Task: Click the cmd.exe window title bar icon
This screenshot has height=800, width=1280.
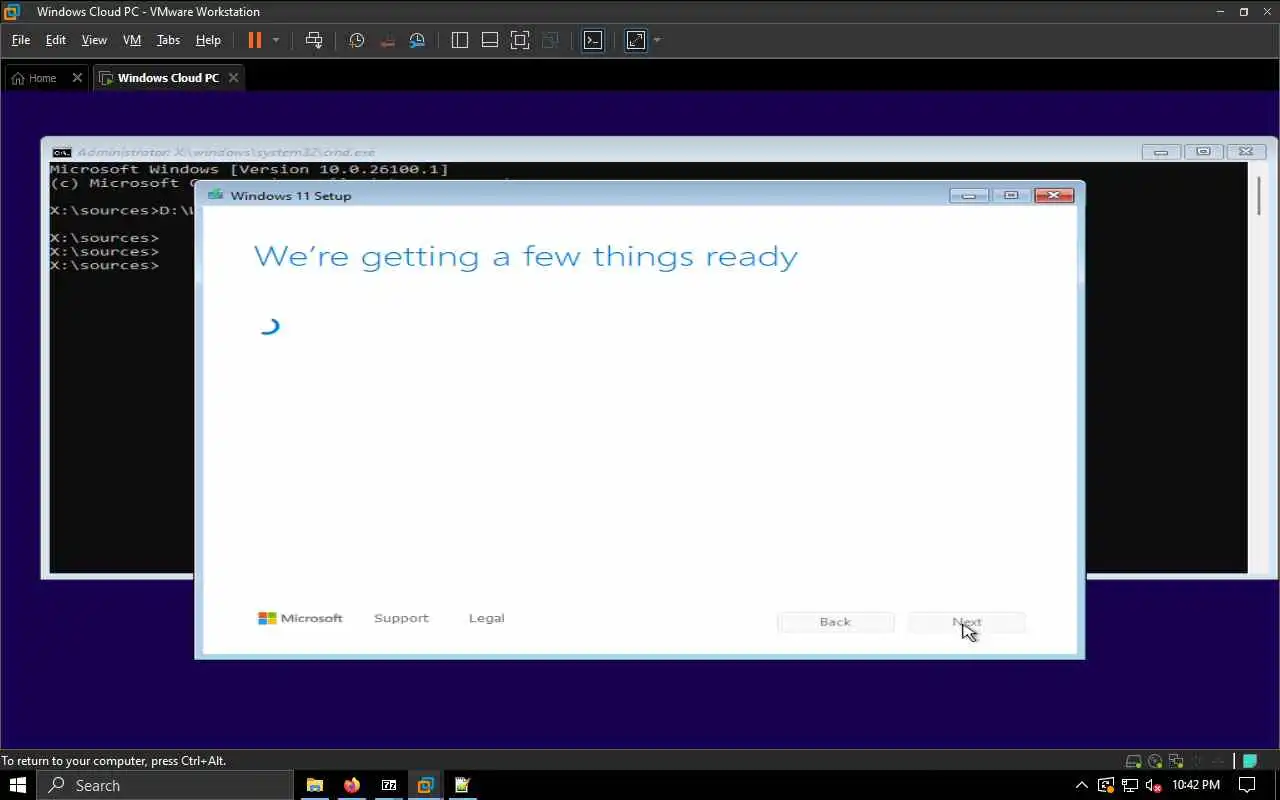Action: (62, 152)
